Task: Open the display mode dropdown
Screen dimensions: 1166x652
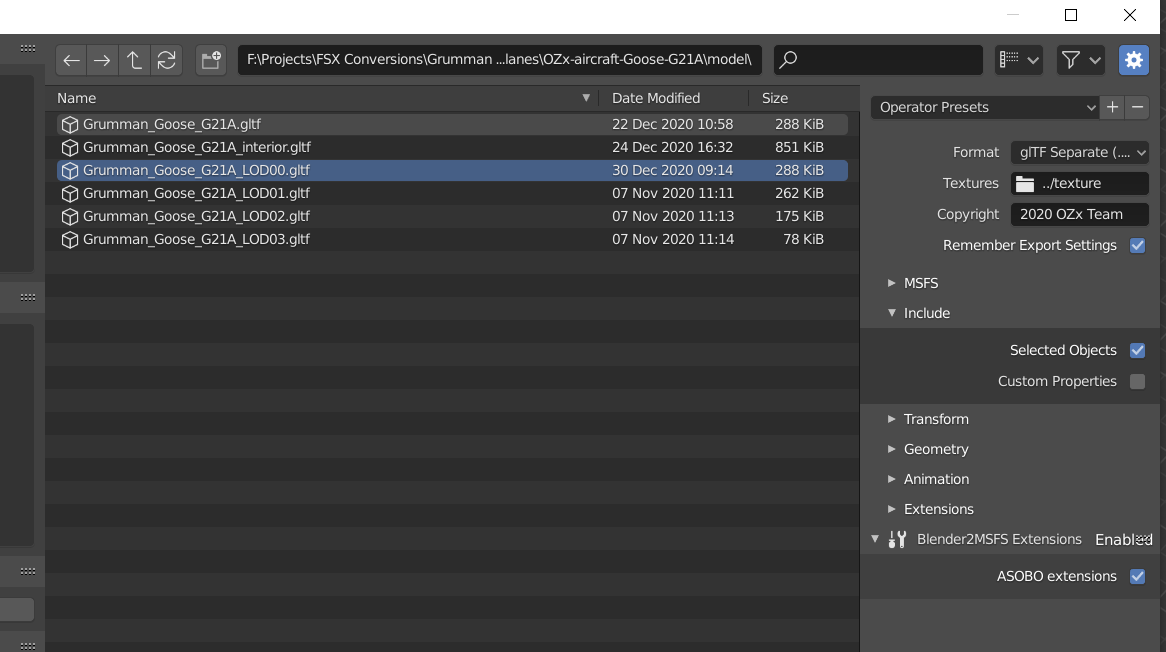Action: pyautogui.click(x=1019, y=60)
